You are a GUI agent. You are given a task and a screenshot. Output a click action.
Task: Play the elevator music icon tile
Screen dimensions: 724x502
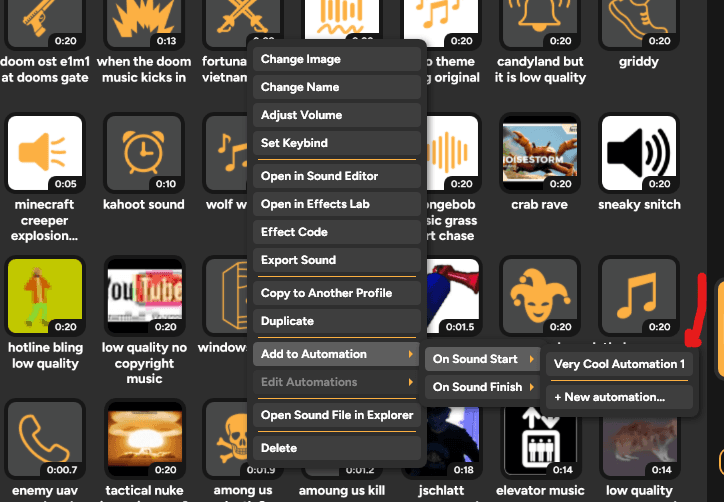coord(539,441)
